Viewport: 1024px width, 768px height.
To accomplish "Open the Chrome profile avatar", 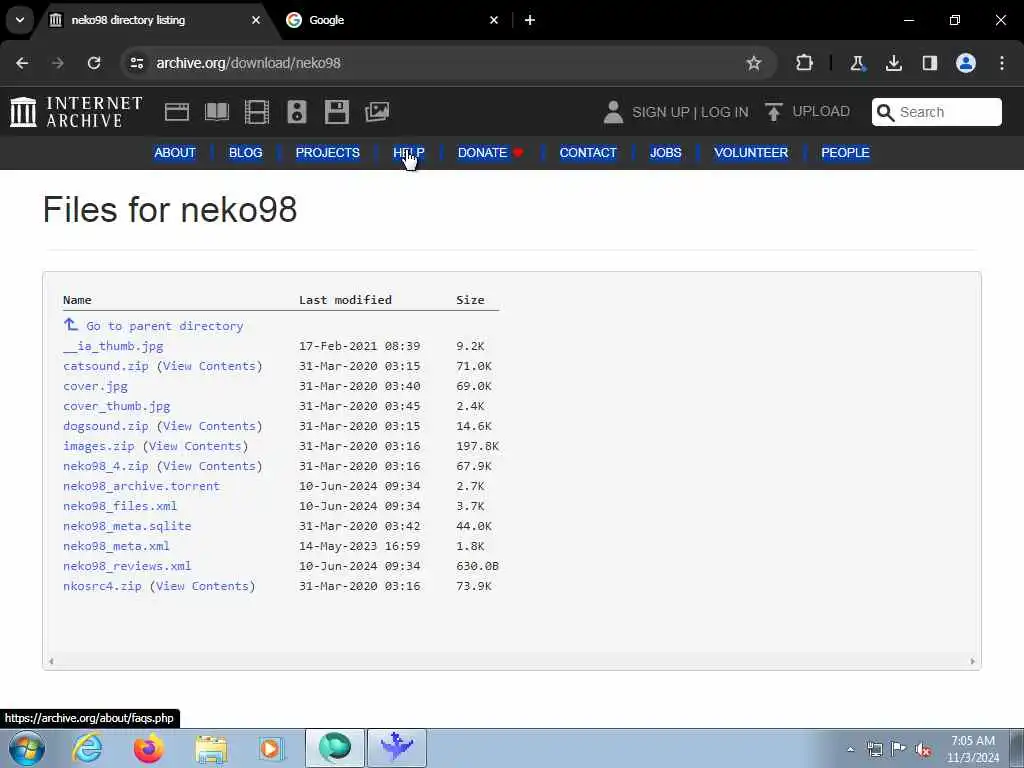I will [965, 63].
